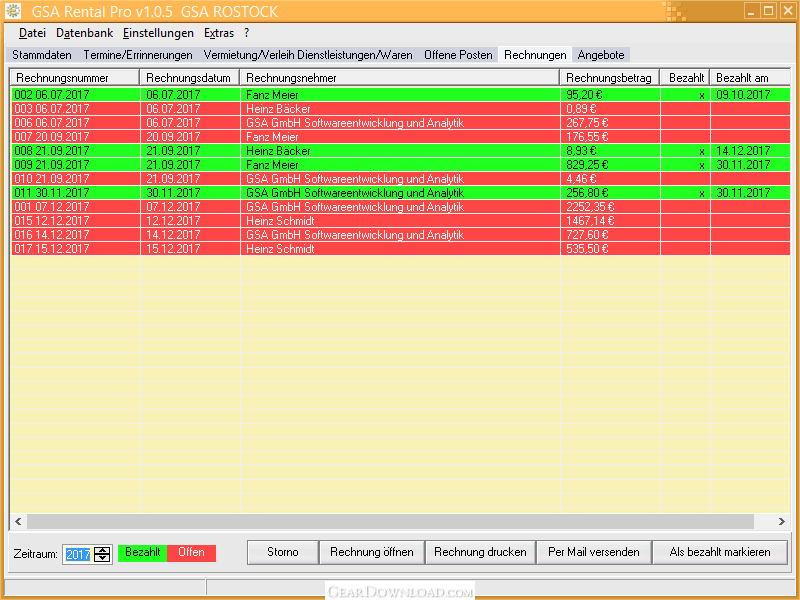Select invoice row 003 06.07.2017
The height and width of the screenshot is (600, 800).
pos(401,109)
